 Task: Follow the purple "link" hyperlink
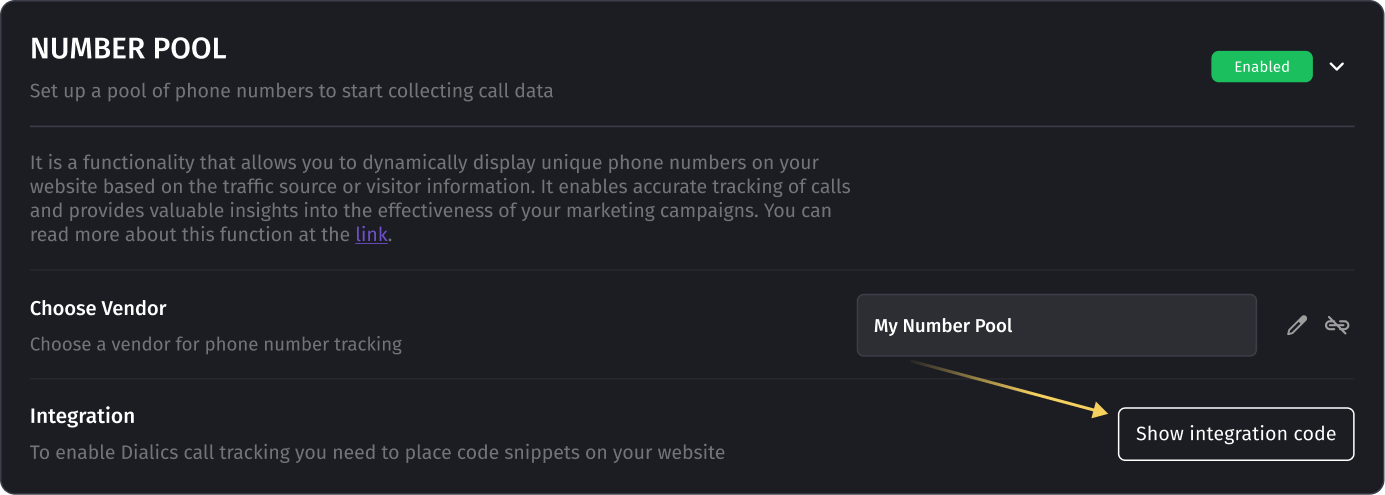(371, 236)
